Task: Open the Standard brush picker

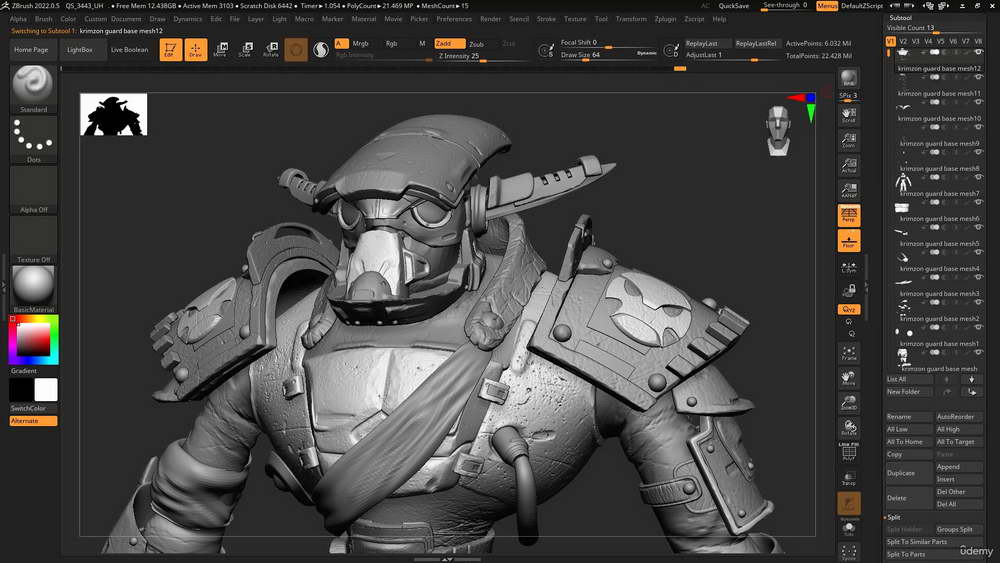Action: 33,89
